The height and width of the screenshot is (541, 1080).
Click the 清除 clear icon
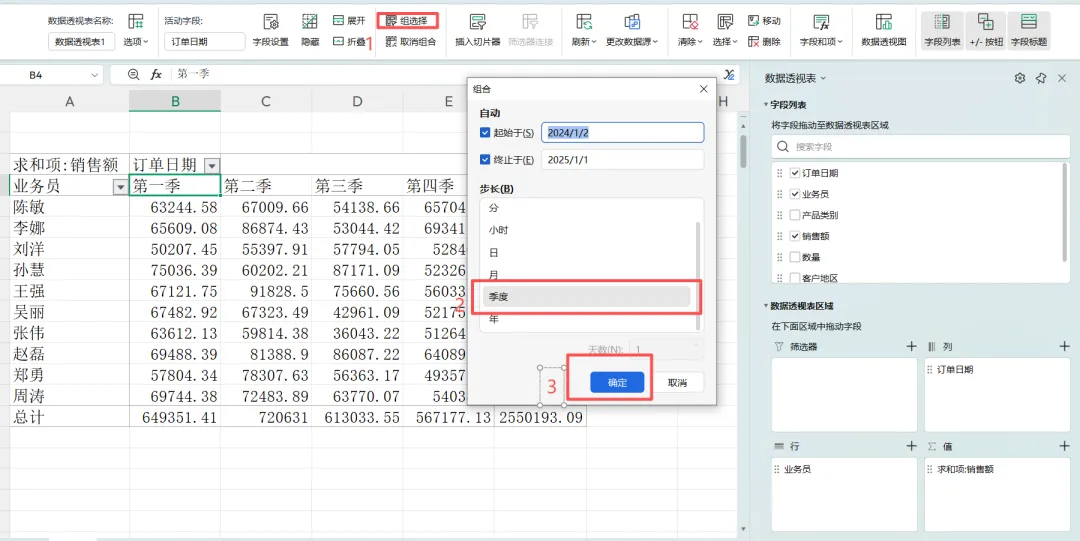point(689,22)
